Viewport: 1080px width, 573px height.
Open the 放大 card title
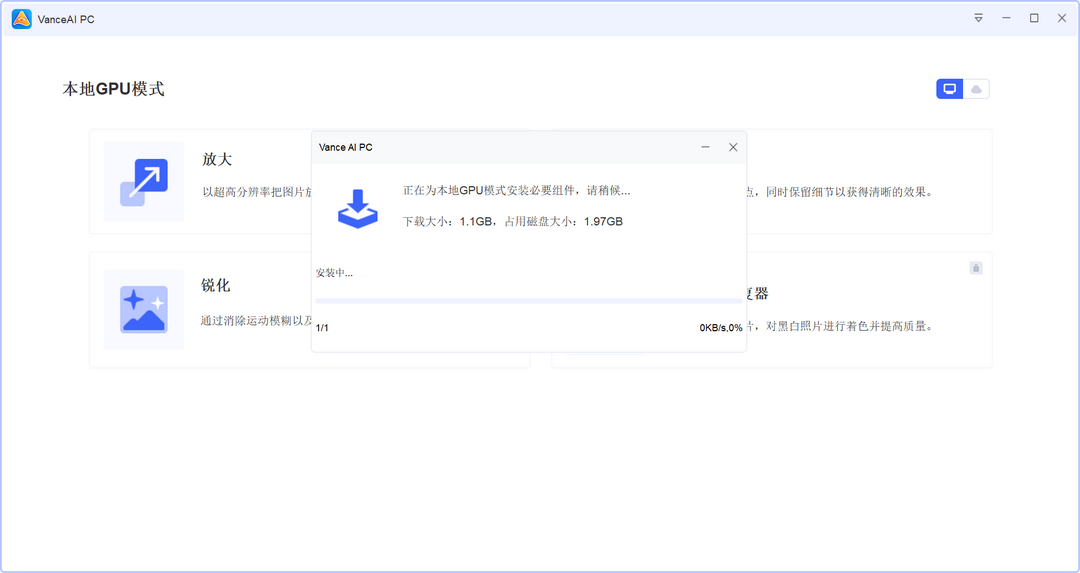tap(217, 159)
